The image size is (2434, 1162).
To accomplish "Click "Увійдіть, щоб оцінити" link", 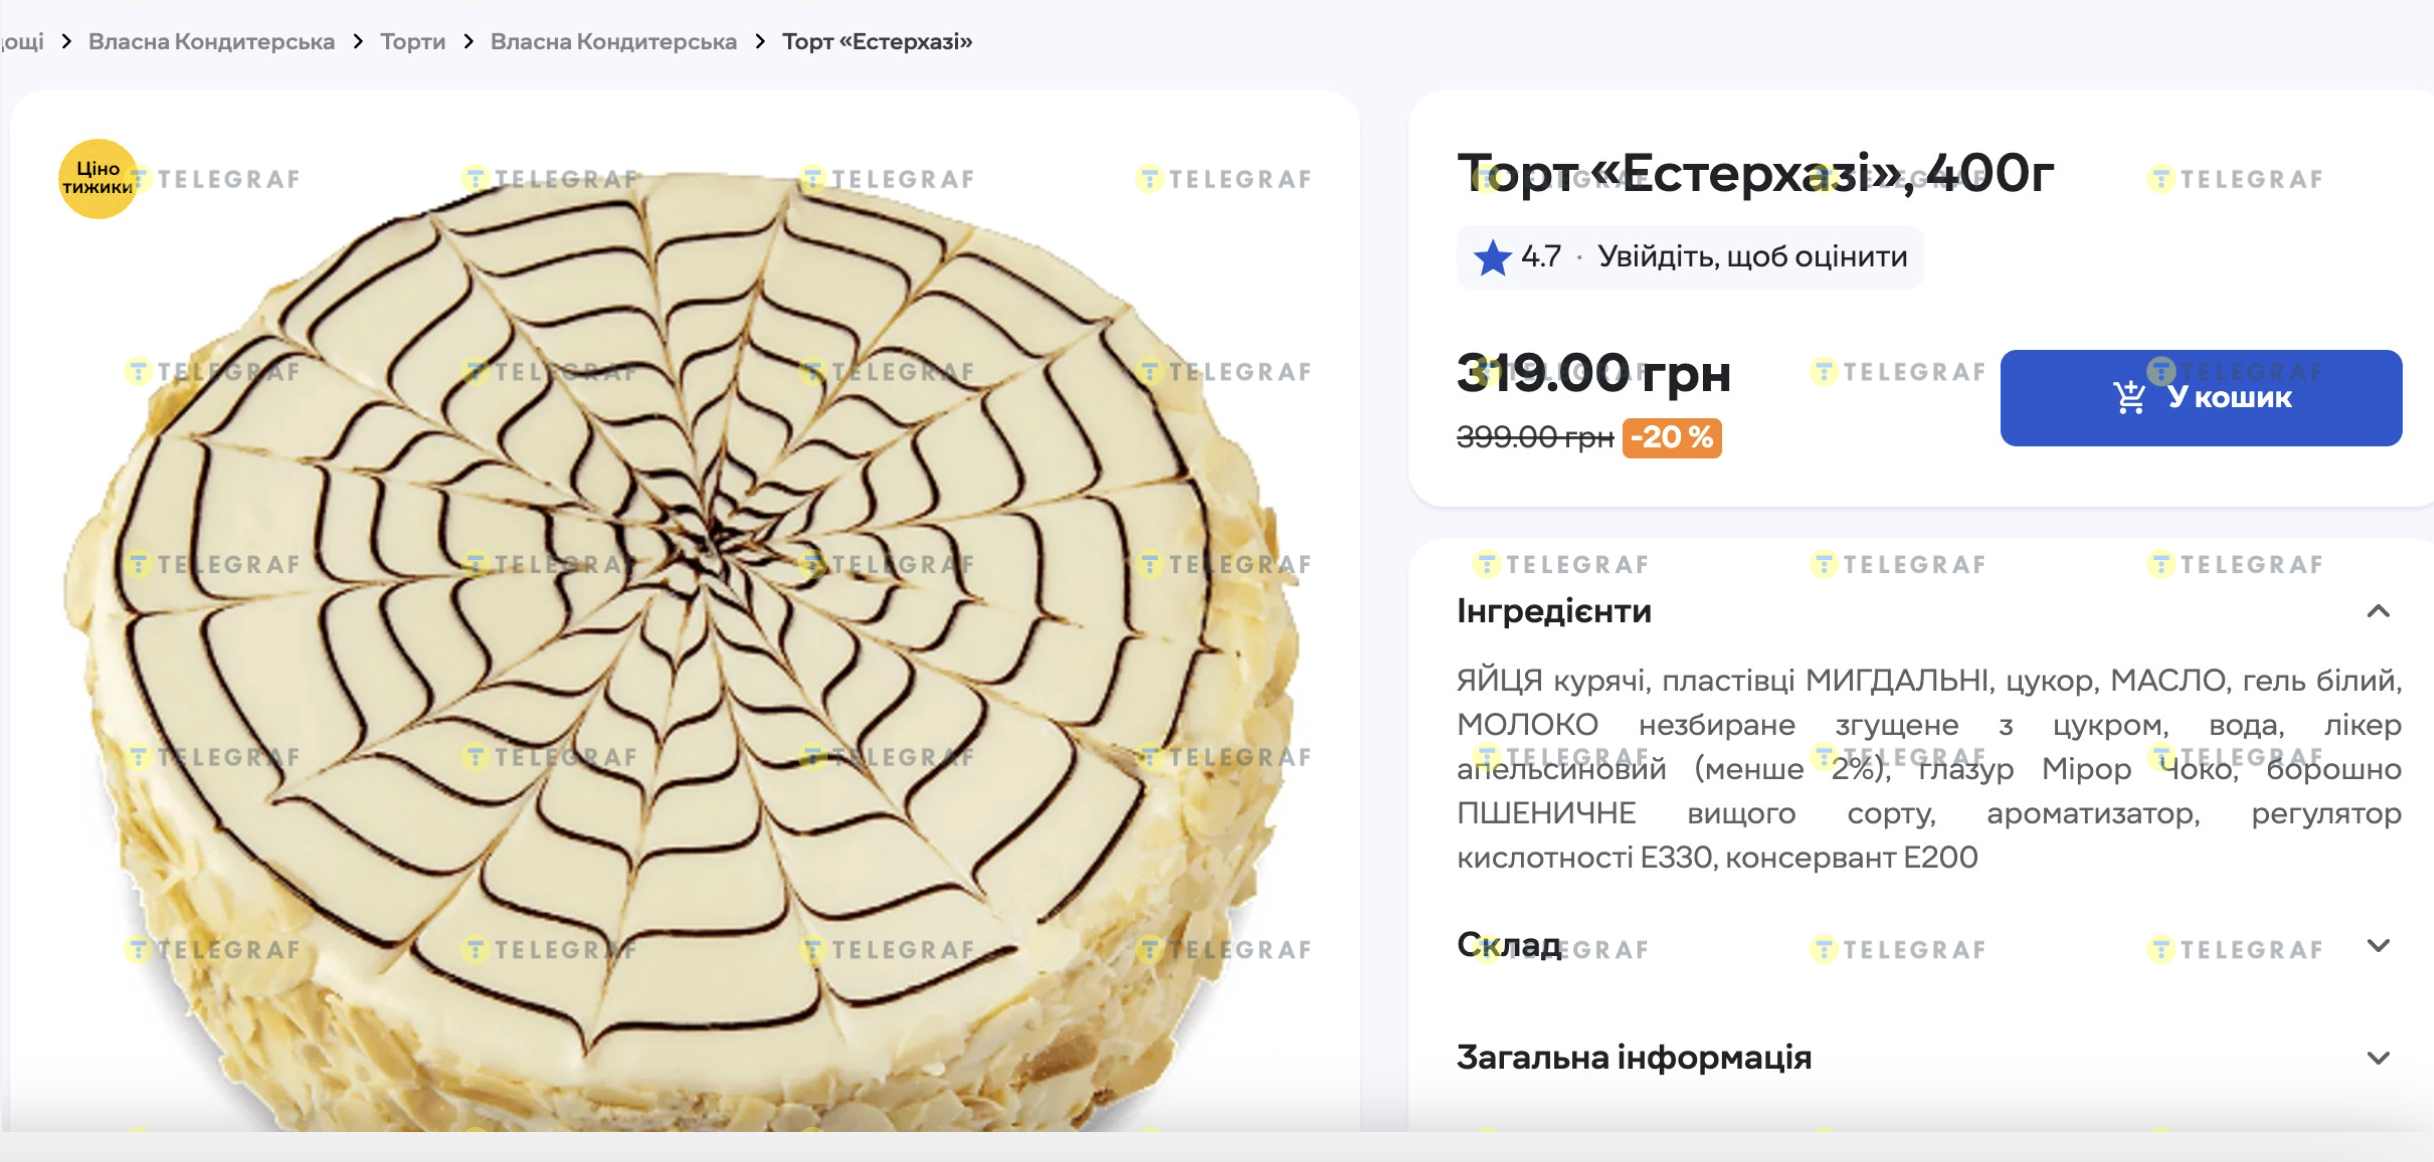I will pyautogui.click(x=1752, y=257).
